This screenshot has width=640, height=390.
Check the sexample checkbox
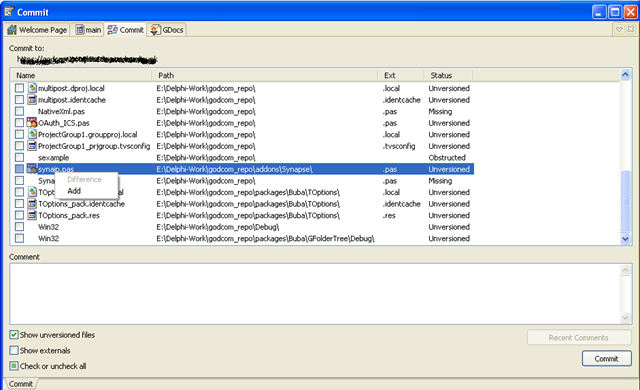(19, 157)
